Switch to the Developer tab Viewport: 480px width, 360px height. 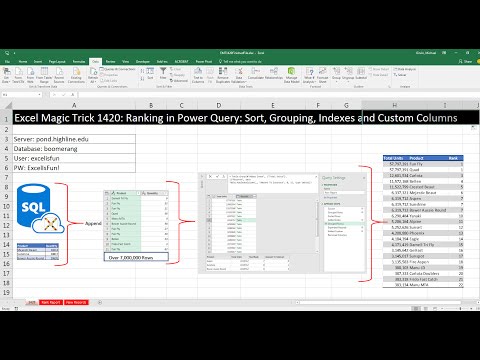pyautogui.click(x=143, y=62)
